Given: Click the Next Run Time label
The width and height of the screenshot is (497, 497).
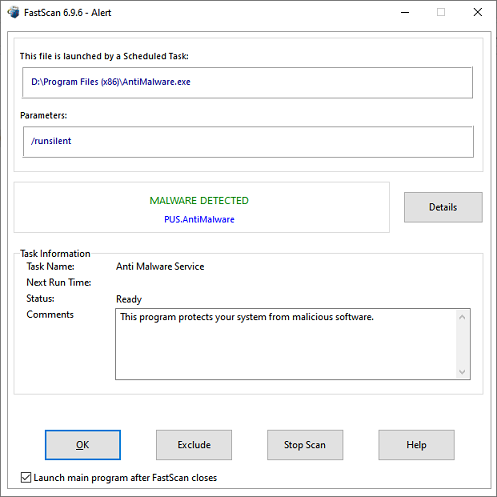Looking at the screenshot, I should 59,282.
